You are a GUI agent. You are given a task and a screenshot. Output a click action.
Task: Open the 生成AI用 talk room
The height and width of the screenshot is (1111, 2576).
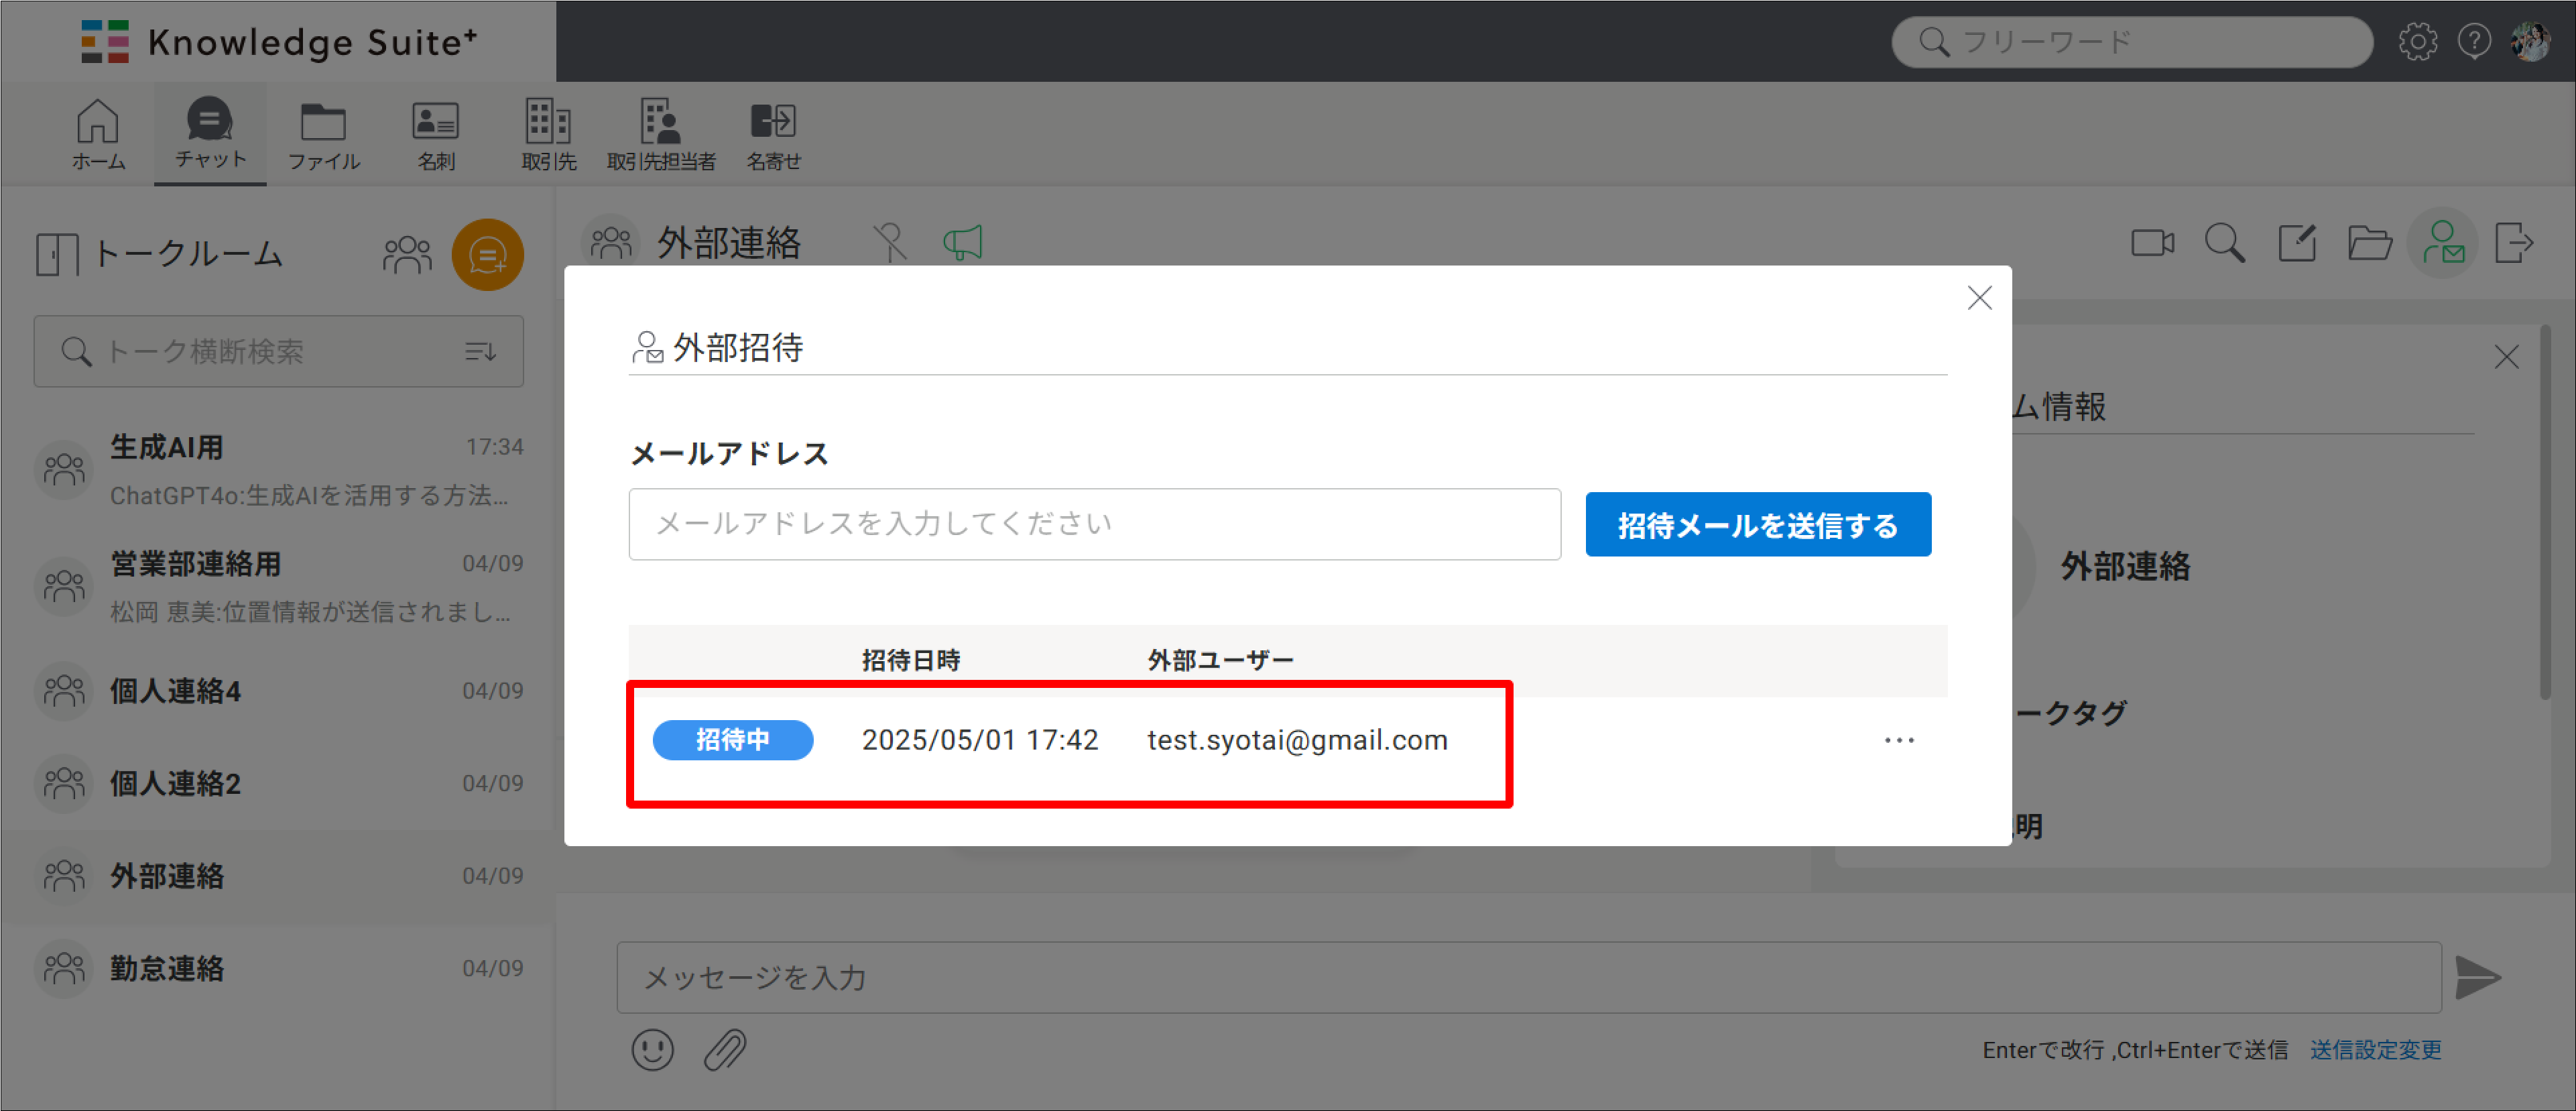[x=278, y=470]
